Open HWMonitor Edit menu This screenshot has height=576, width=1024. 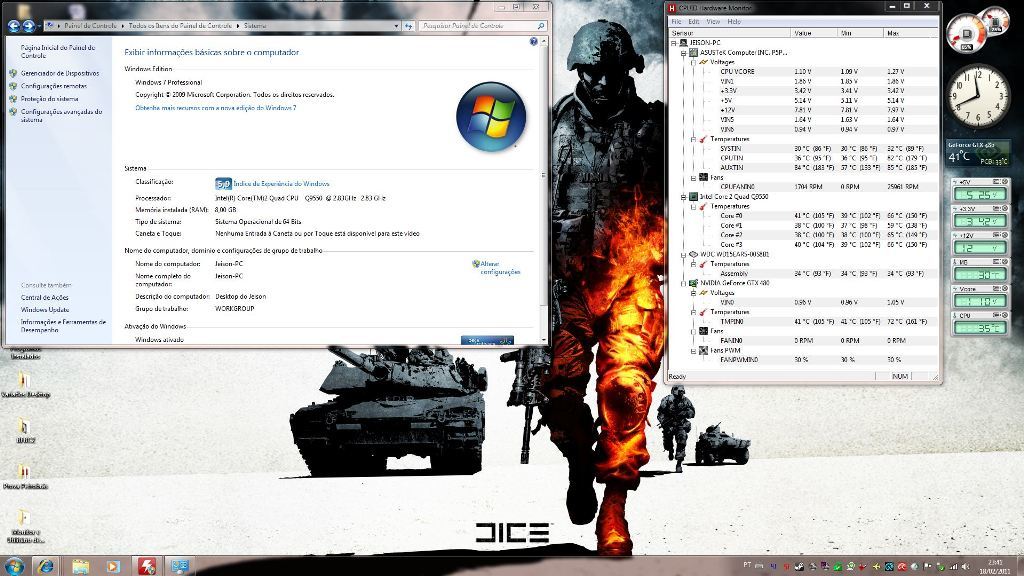pos(694,22)
